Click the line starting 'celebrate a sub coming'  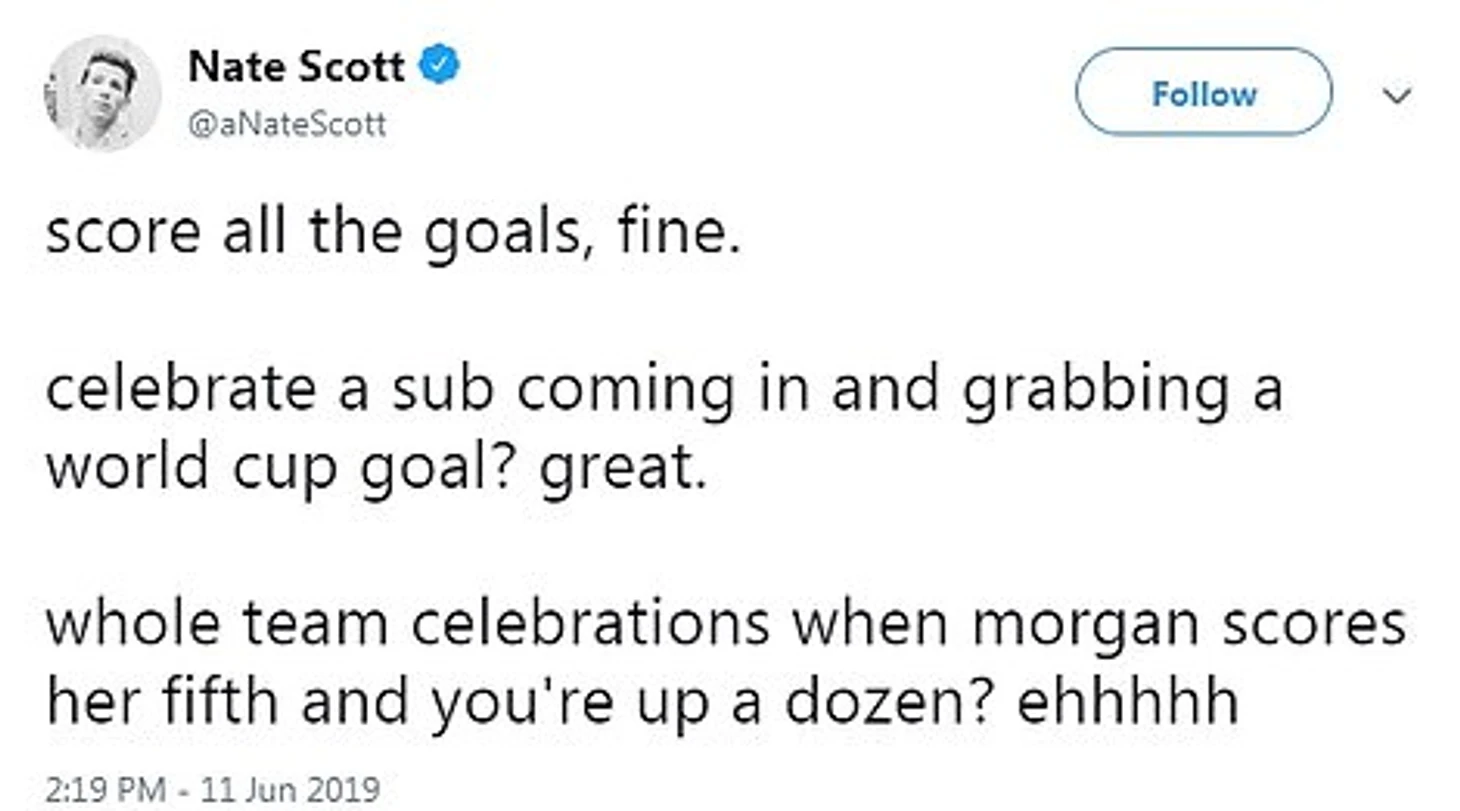point(664,392)
